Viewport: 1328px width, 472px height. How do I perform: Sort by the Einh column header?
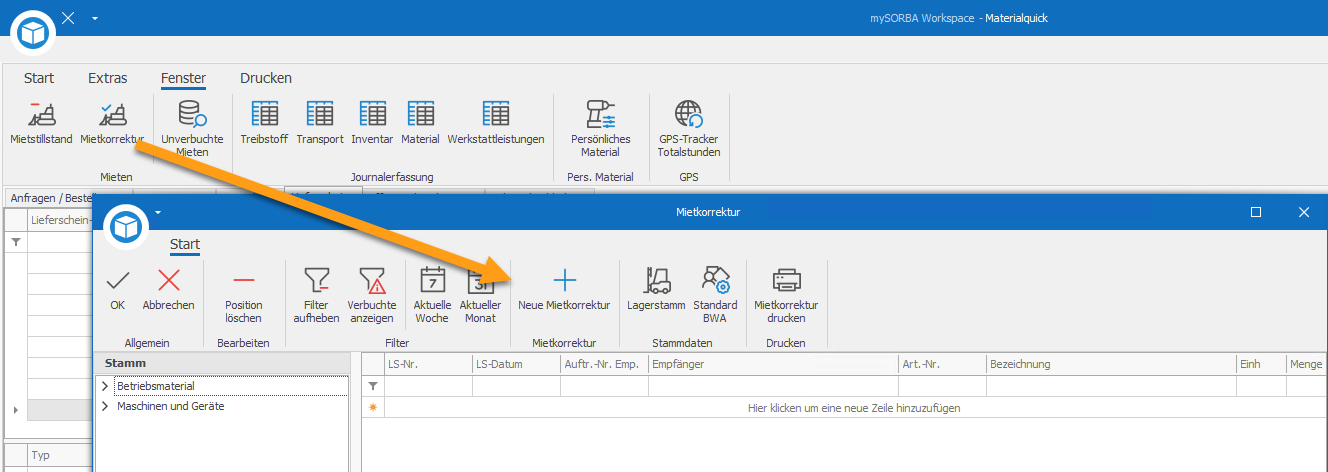click(x=1261, y=365)
